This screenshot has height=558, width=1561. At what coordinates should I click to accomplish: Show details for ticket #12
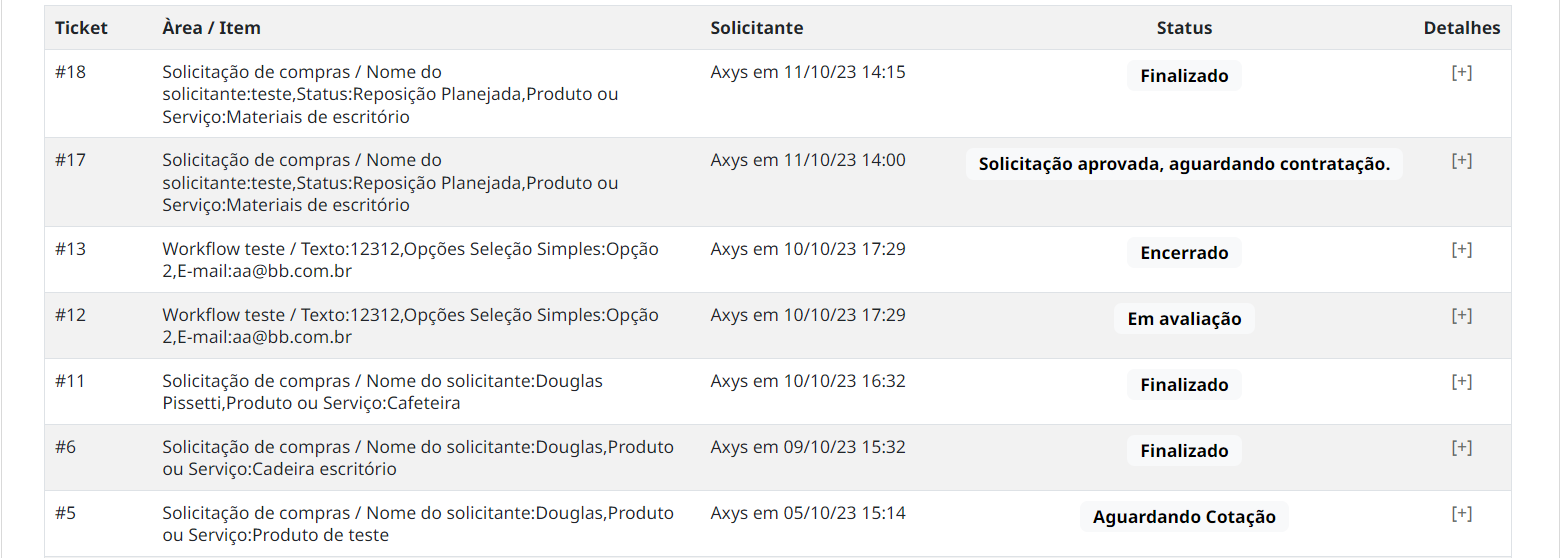[1461, 315]
